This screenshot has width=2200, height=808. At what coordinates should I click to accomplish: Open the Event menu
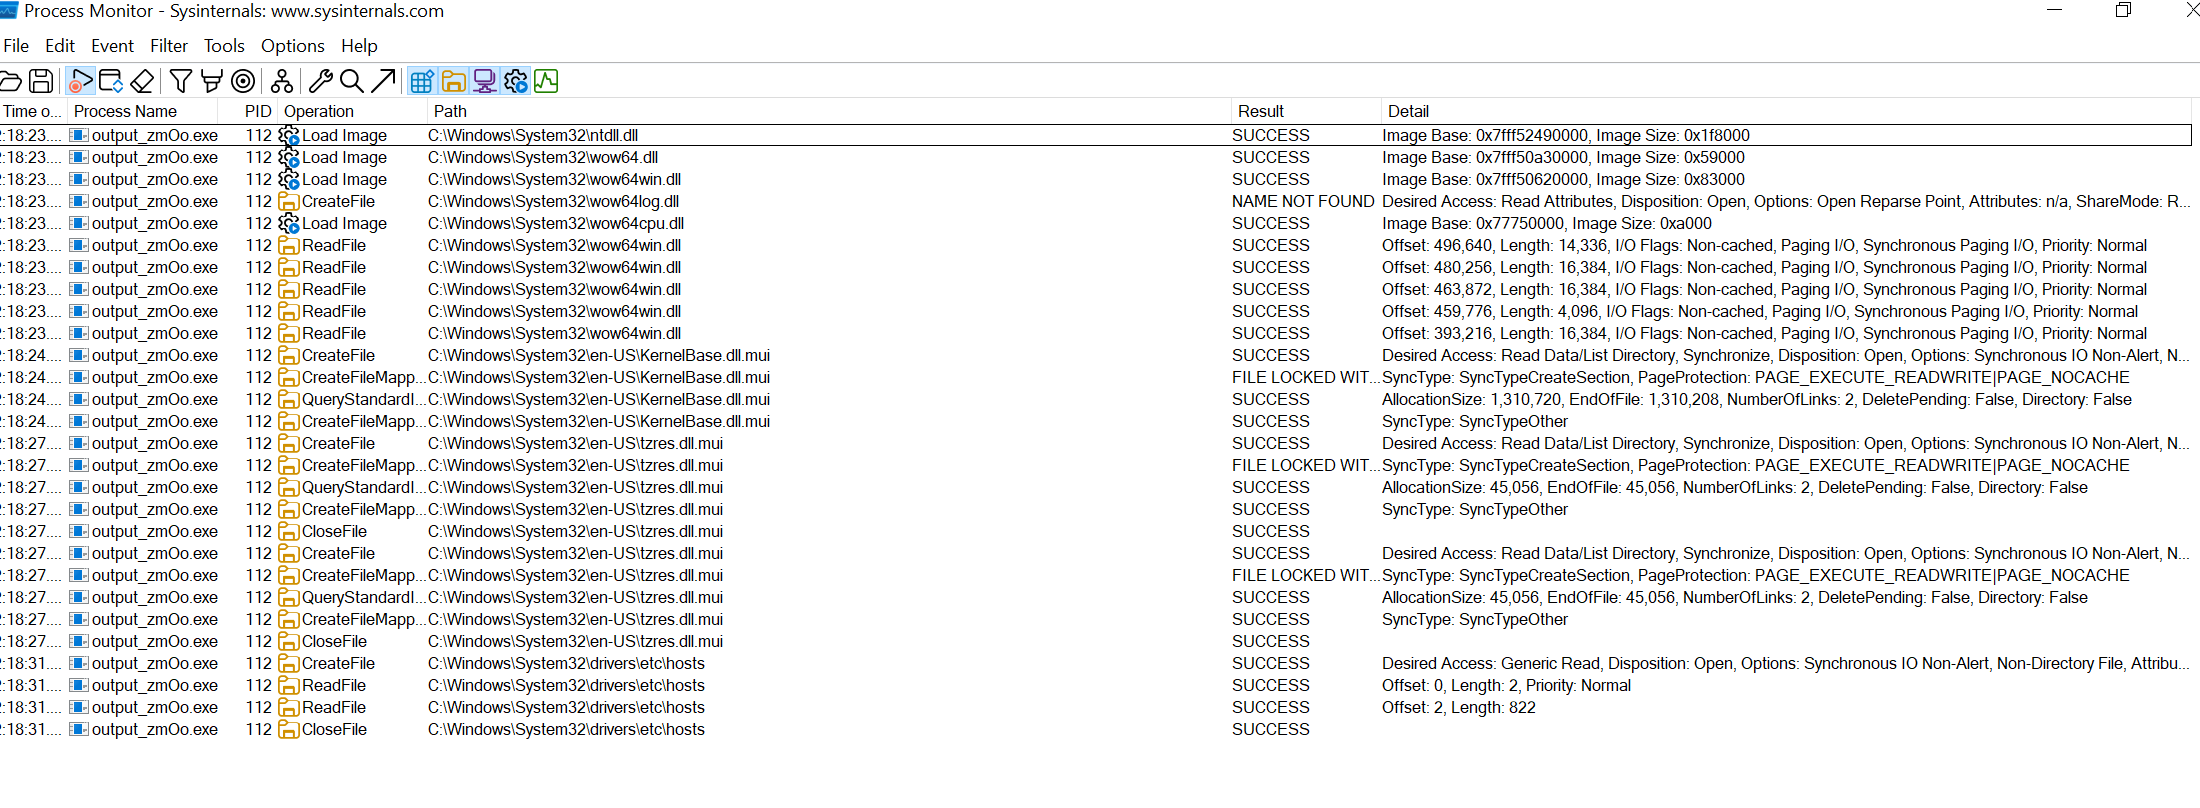click(112, 46)
